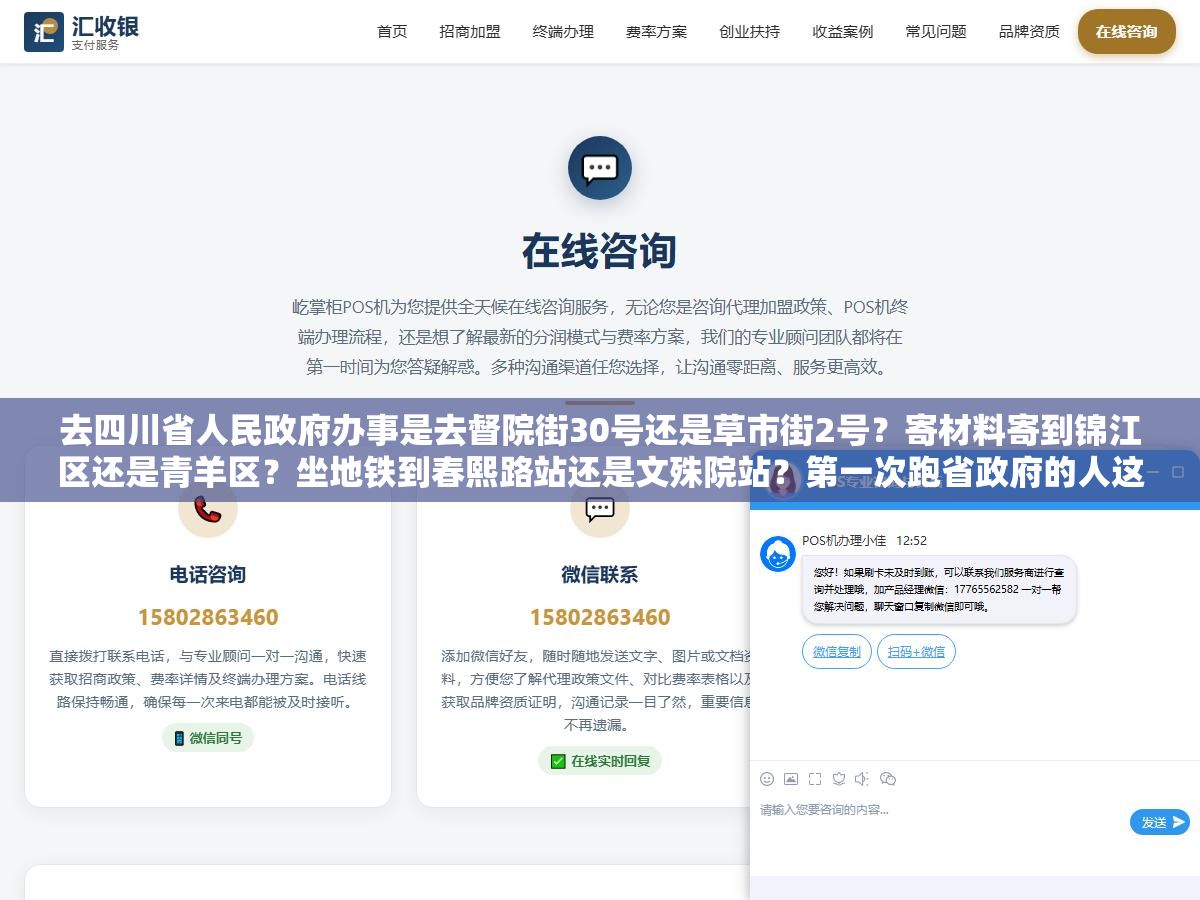Go to 收益案例 page
The image size is (1200, 900).
coord(843,32)
